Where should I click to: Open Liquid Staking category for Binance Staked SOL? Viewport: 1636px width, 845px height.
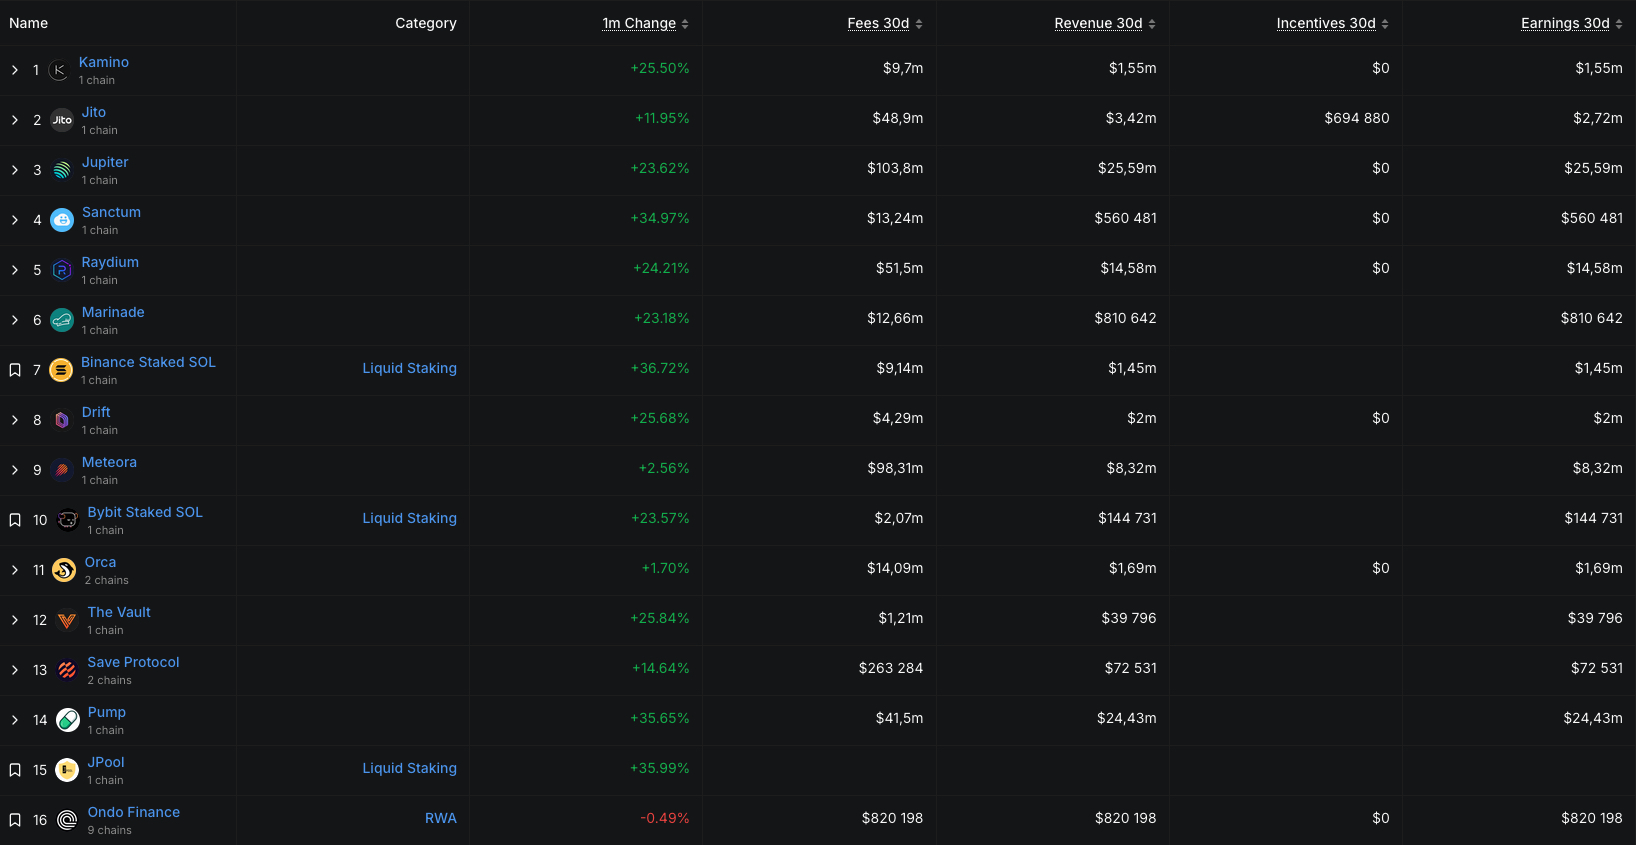(x=409, y=368)
